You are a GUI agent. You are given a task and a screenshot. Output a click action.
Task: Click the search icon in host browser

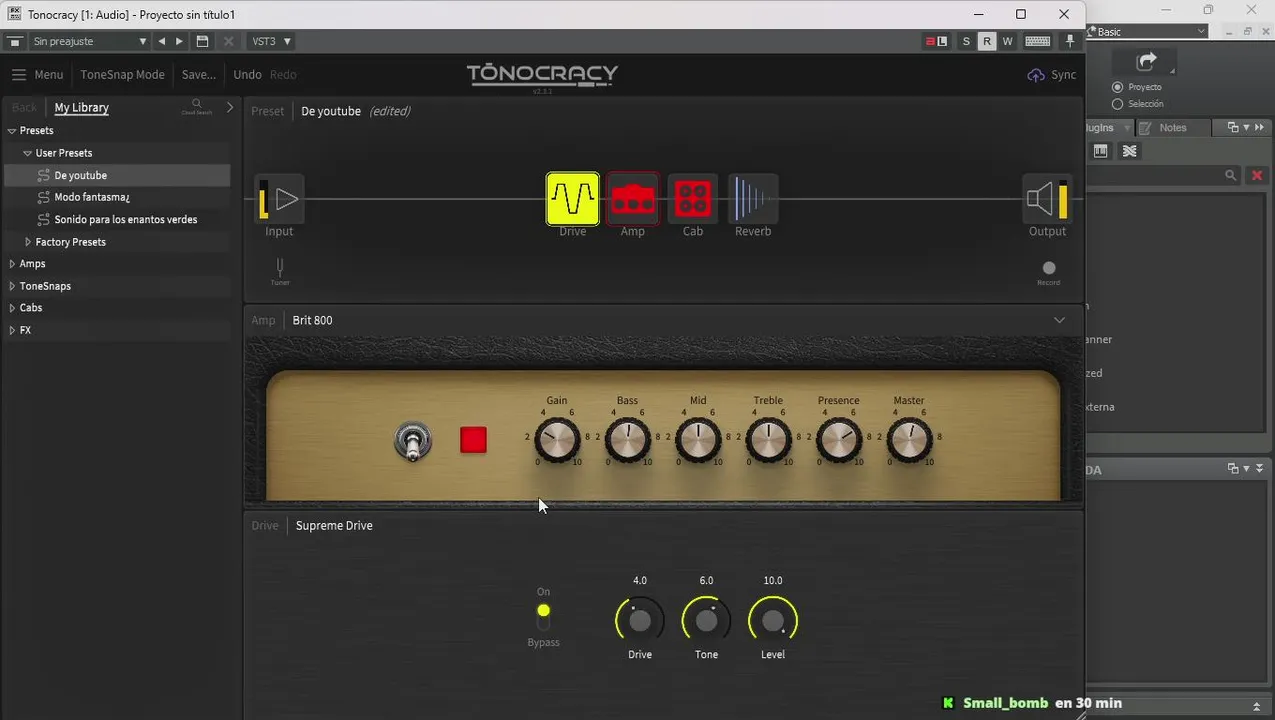[1231, 175]
